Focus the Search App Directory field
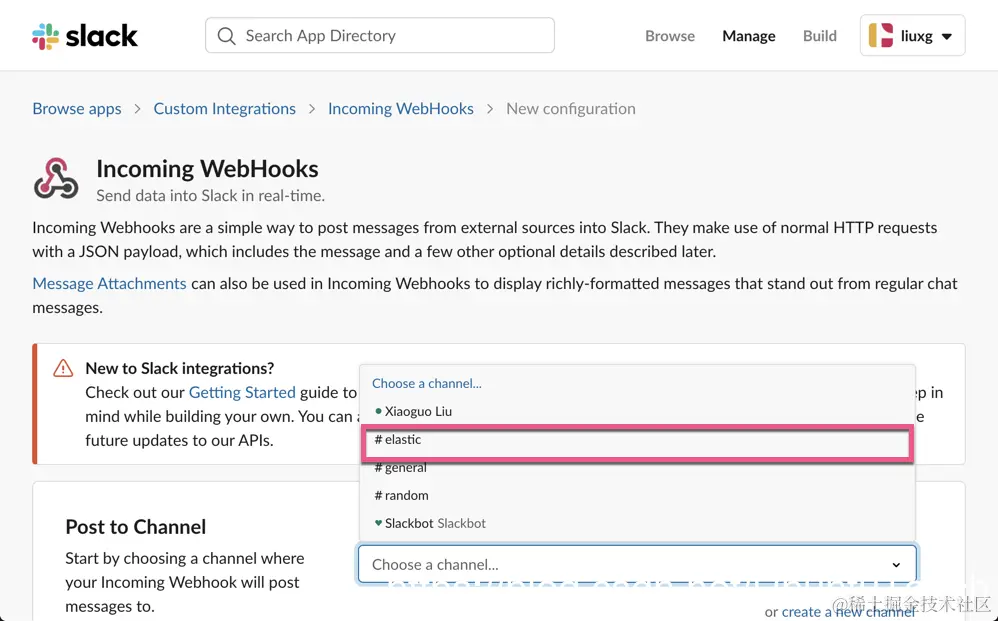The height and width of the screenshot is (621, 998). click(x=390, y=36)
